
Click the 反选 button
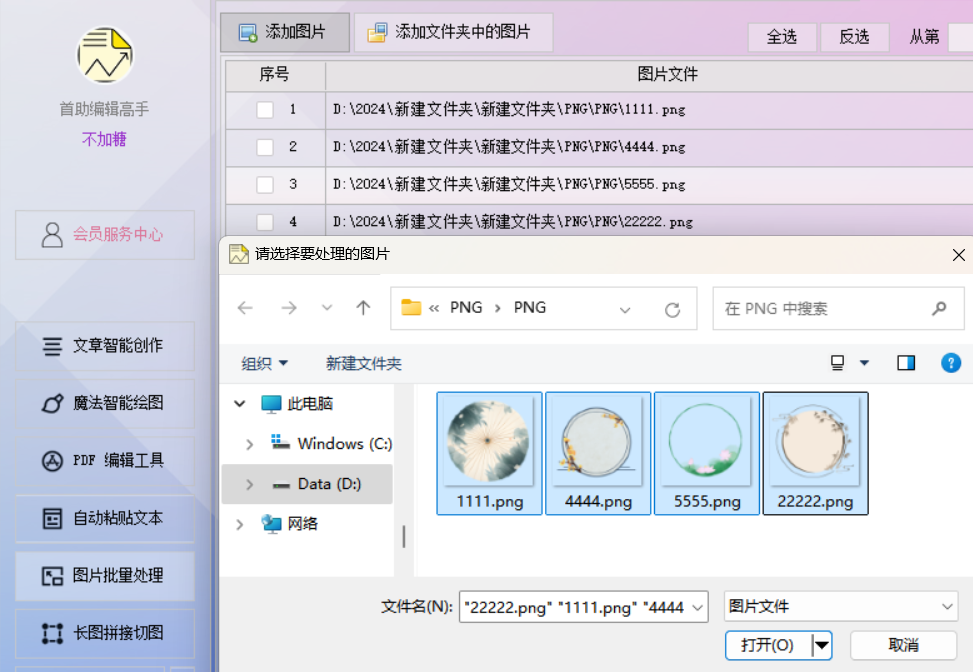(x=854, y=37)
